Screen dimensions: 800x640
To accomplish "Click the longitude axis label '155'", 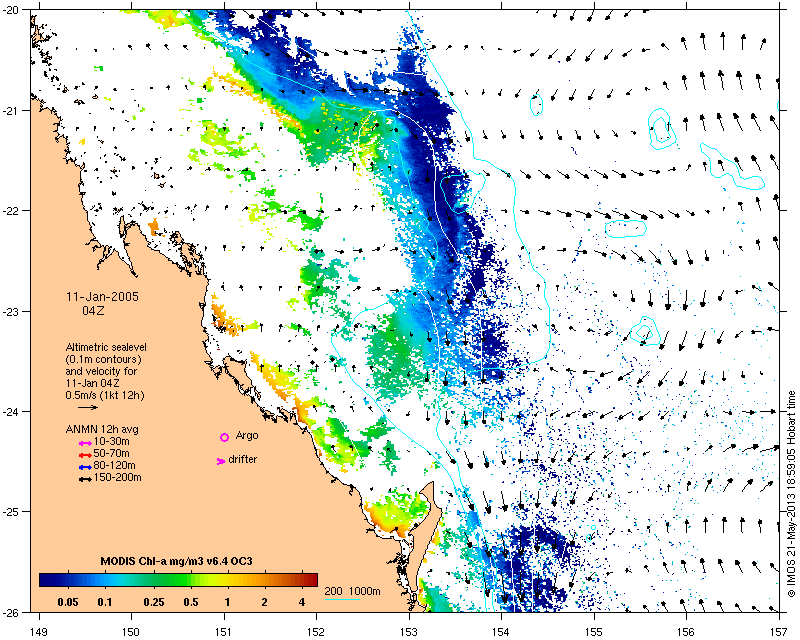I will click(594, 632).
